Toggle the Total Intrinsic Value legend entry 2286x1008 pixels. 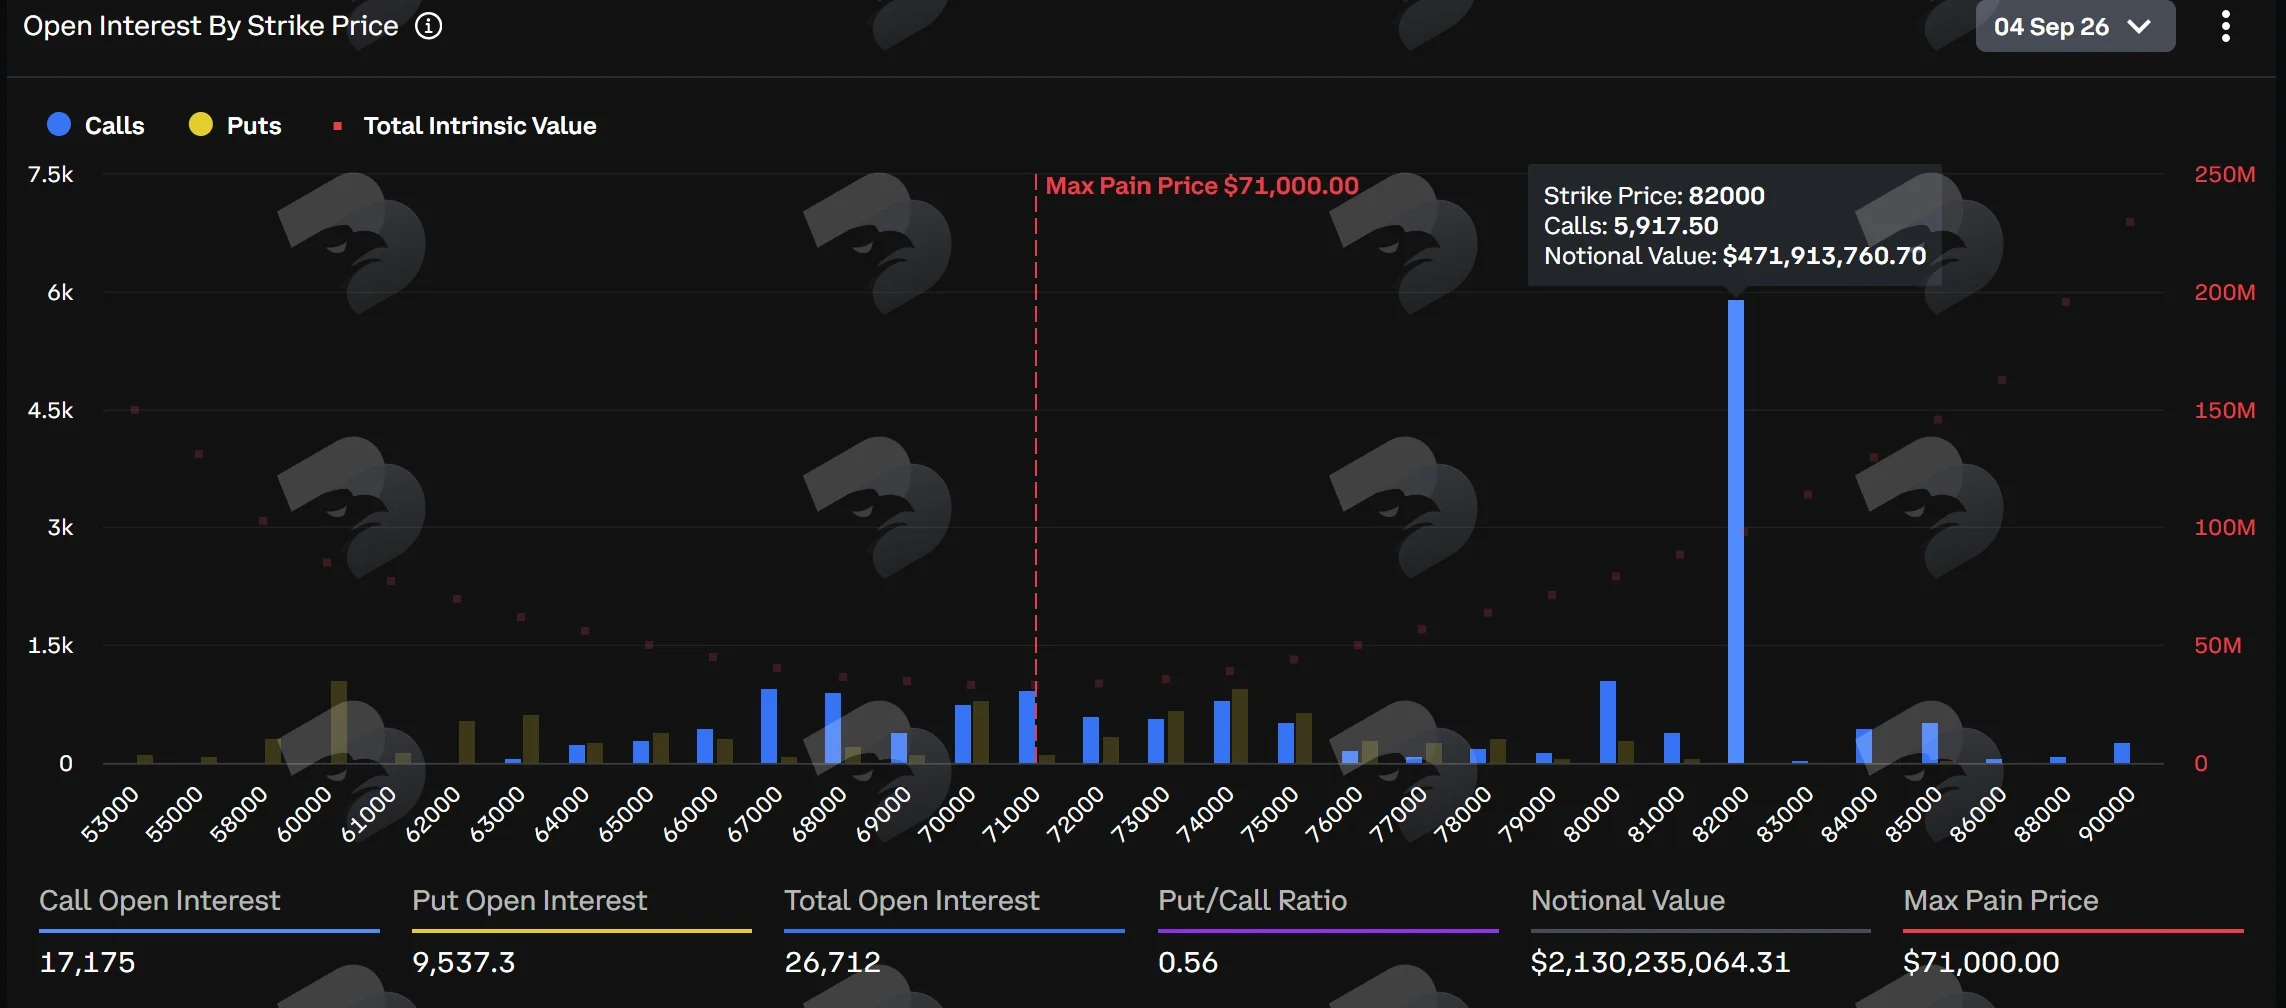[464, 125]
